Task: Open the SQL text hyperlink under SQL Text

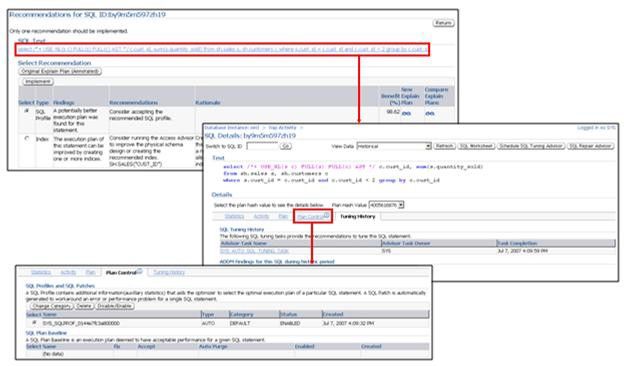Action: click(x=223, y=49)
